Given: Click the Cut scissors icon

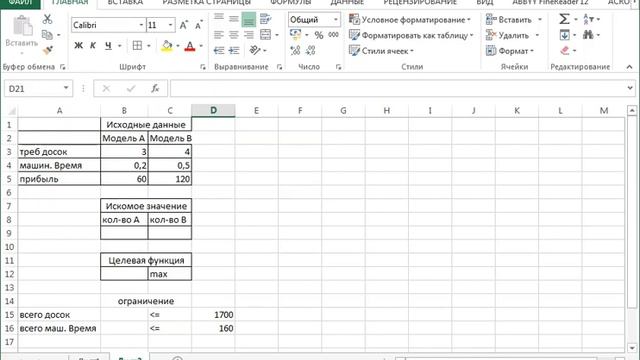Looking at the screenshot, I should click(x=47, y=19).
